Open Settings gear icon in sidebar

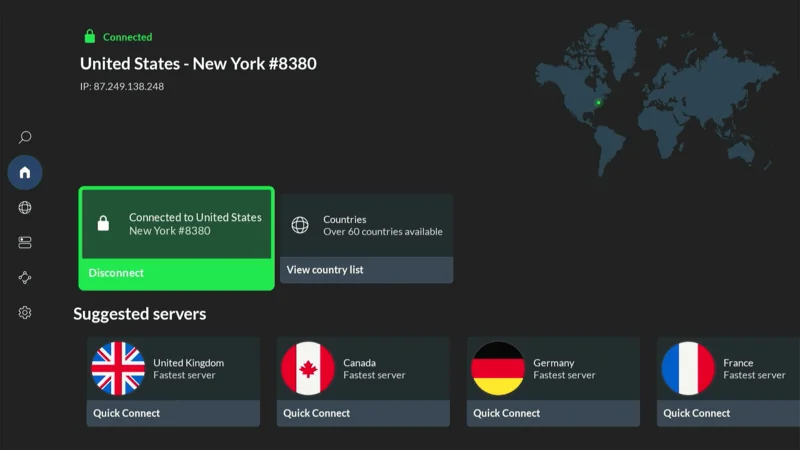pos(25,313)
